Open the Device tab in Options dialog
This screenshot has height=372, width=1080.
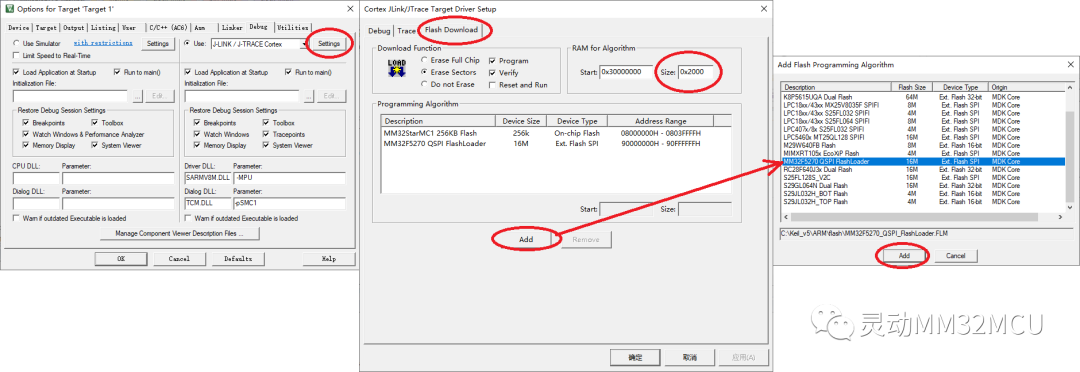(x=19, y=28)
